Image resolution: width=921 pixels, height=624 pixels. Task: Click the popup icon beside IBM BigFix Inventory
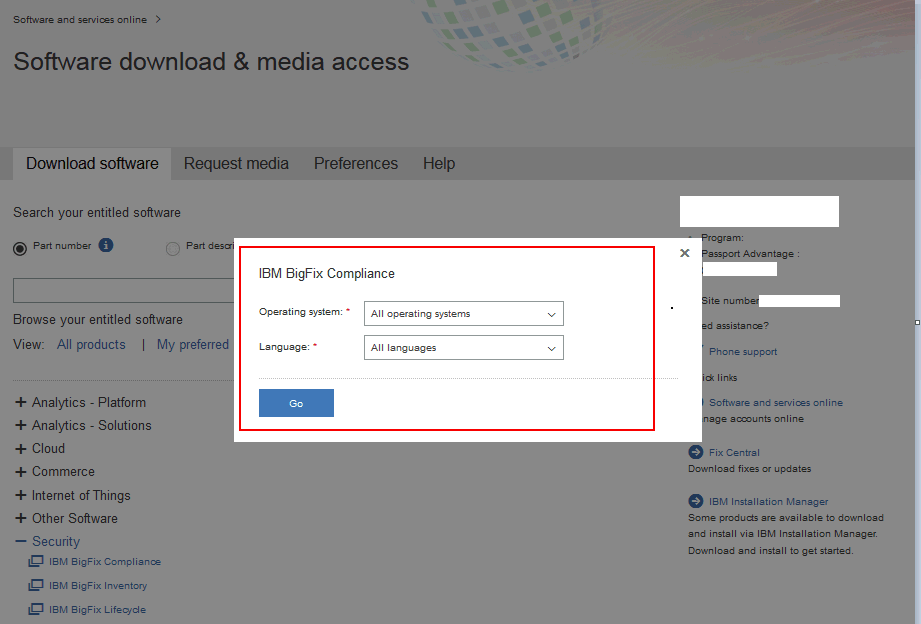(36, 585)
